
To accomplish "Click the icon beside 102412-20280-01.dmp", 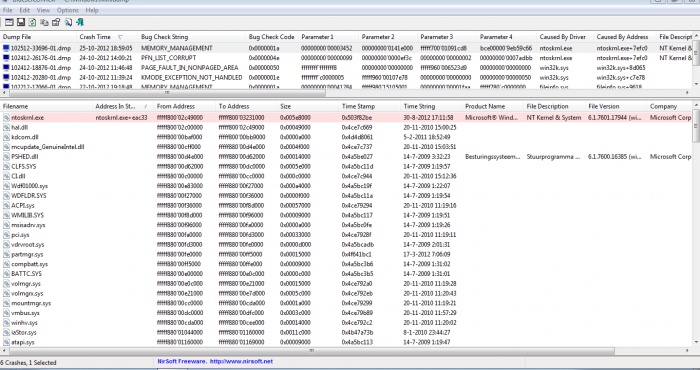I will [x=6, y=78].
